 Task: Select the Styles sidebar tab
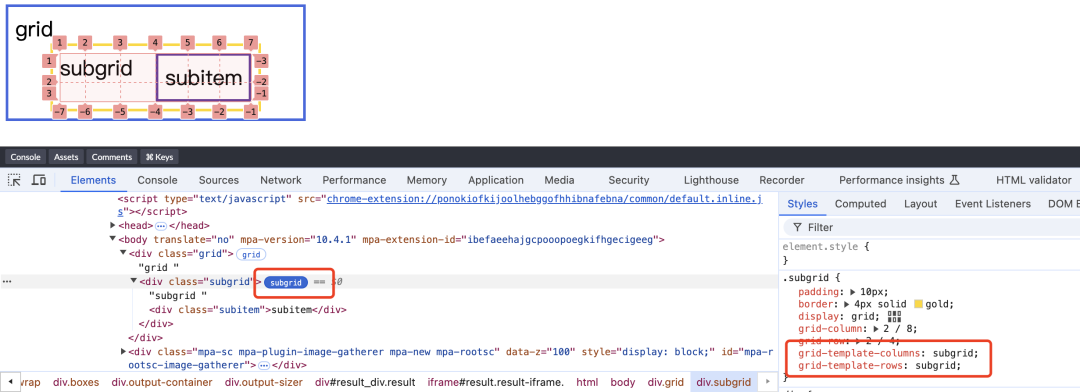tap(802, 204)
